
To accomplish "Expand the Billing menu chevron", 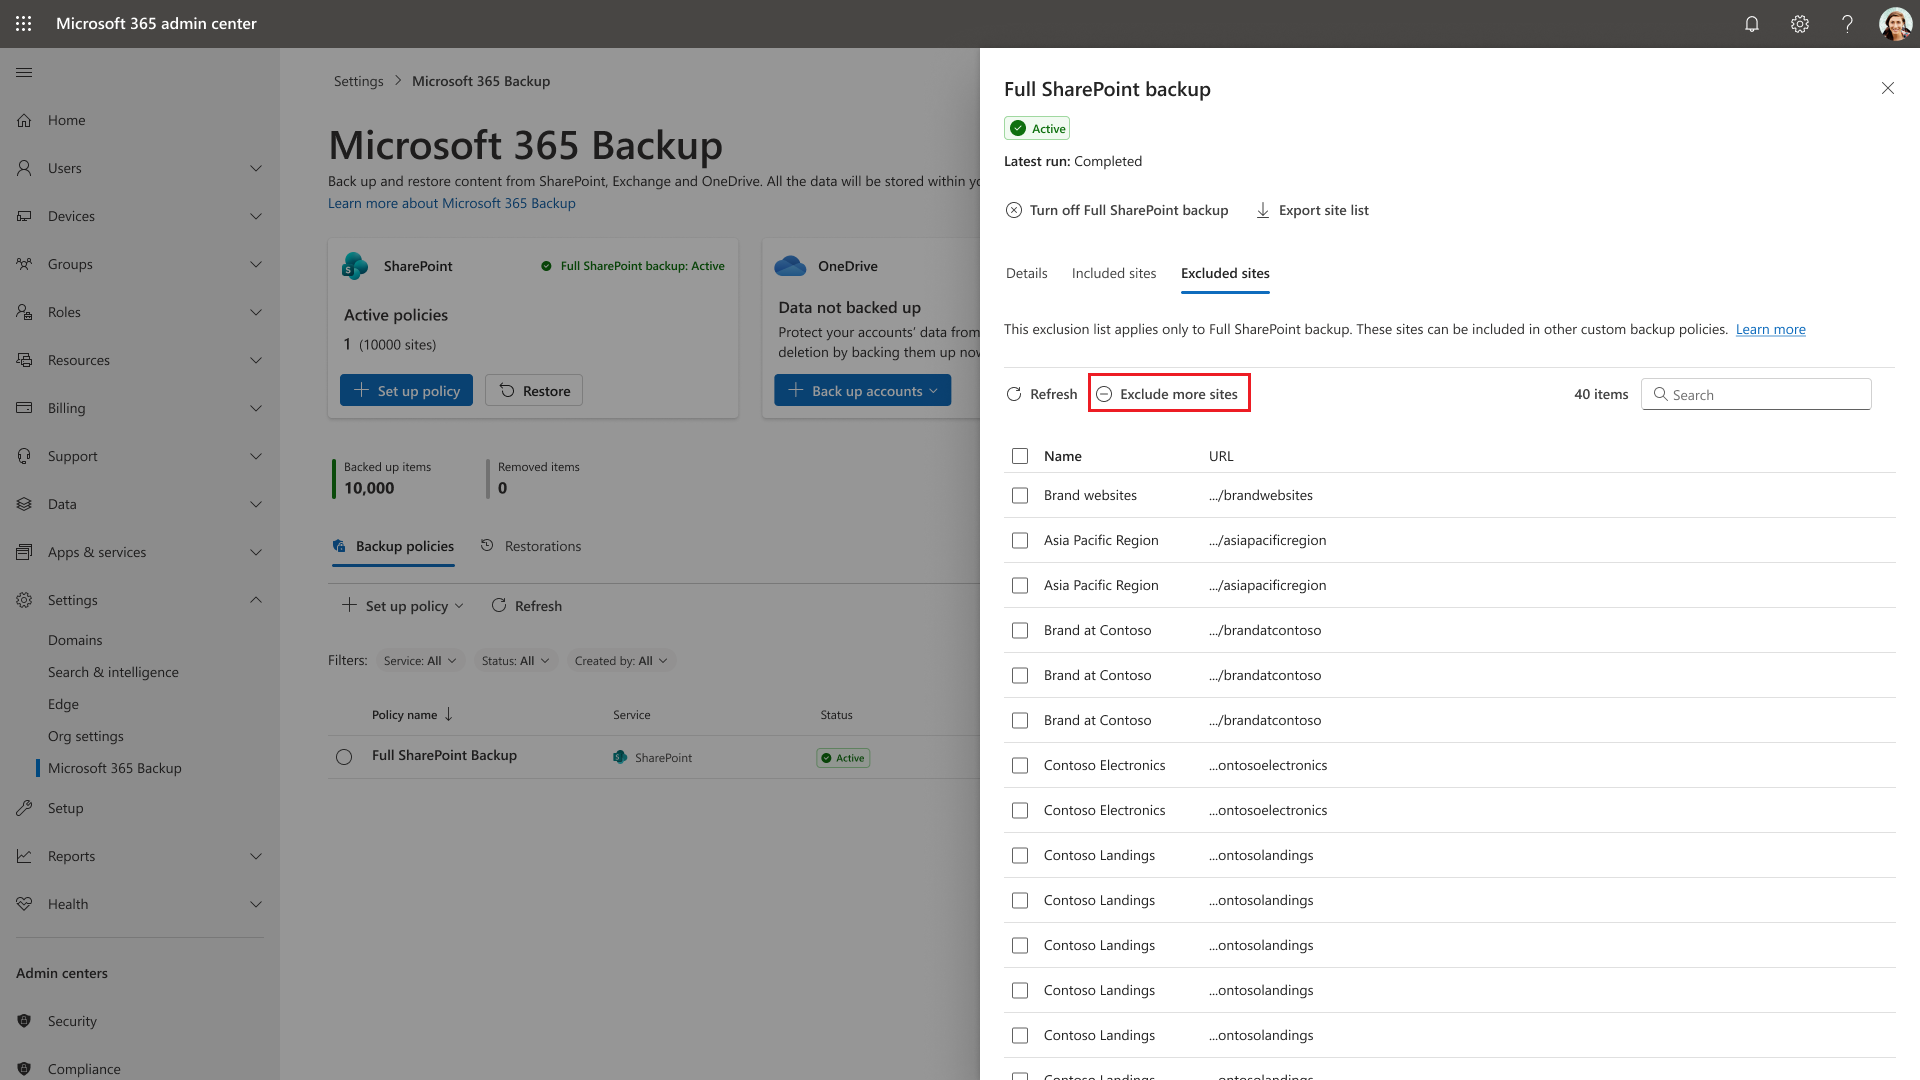I will (256, 408).
